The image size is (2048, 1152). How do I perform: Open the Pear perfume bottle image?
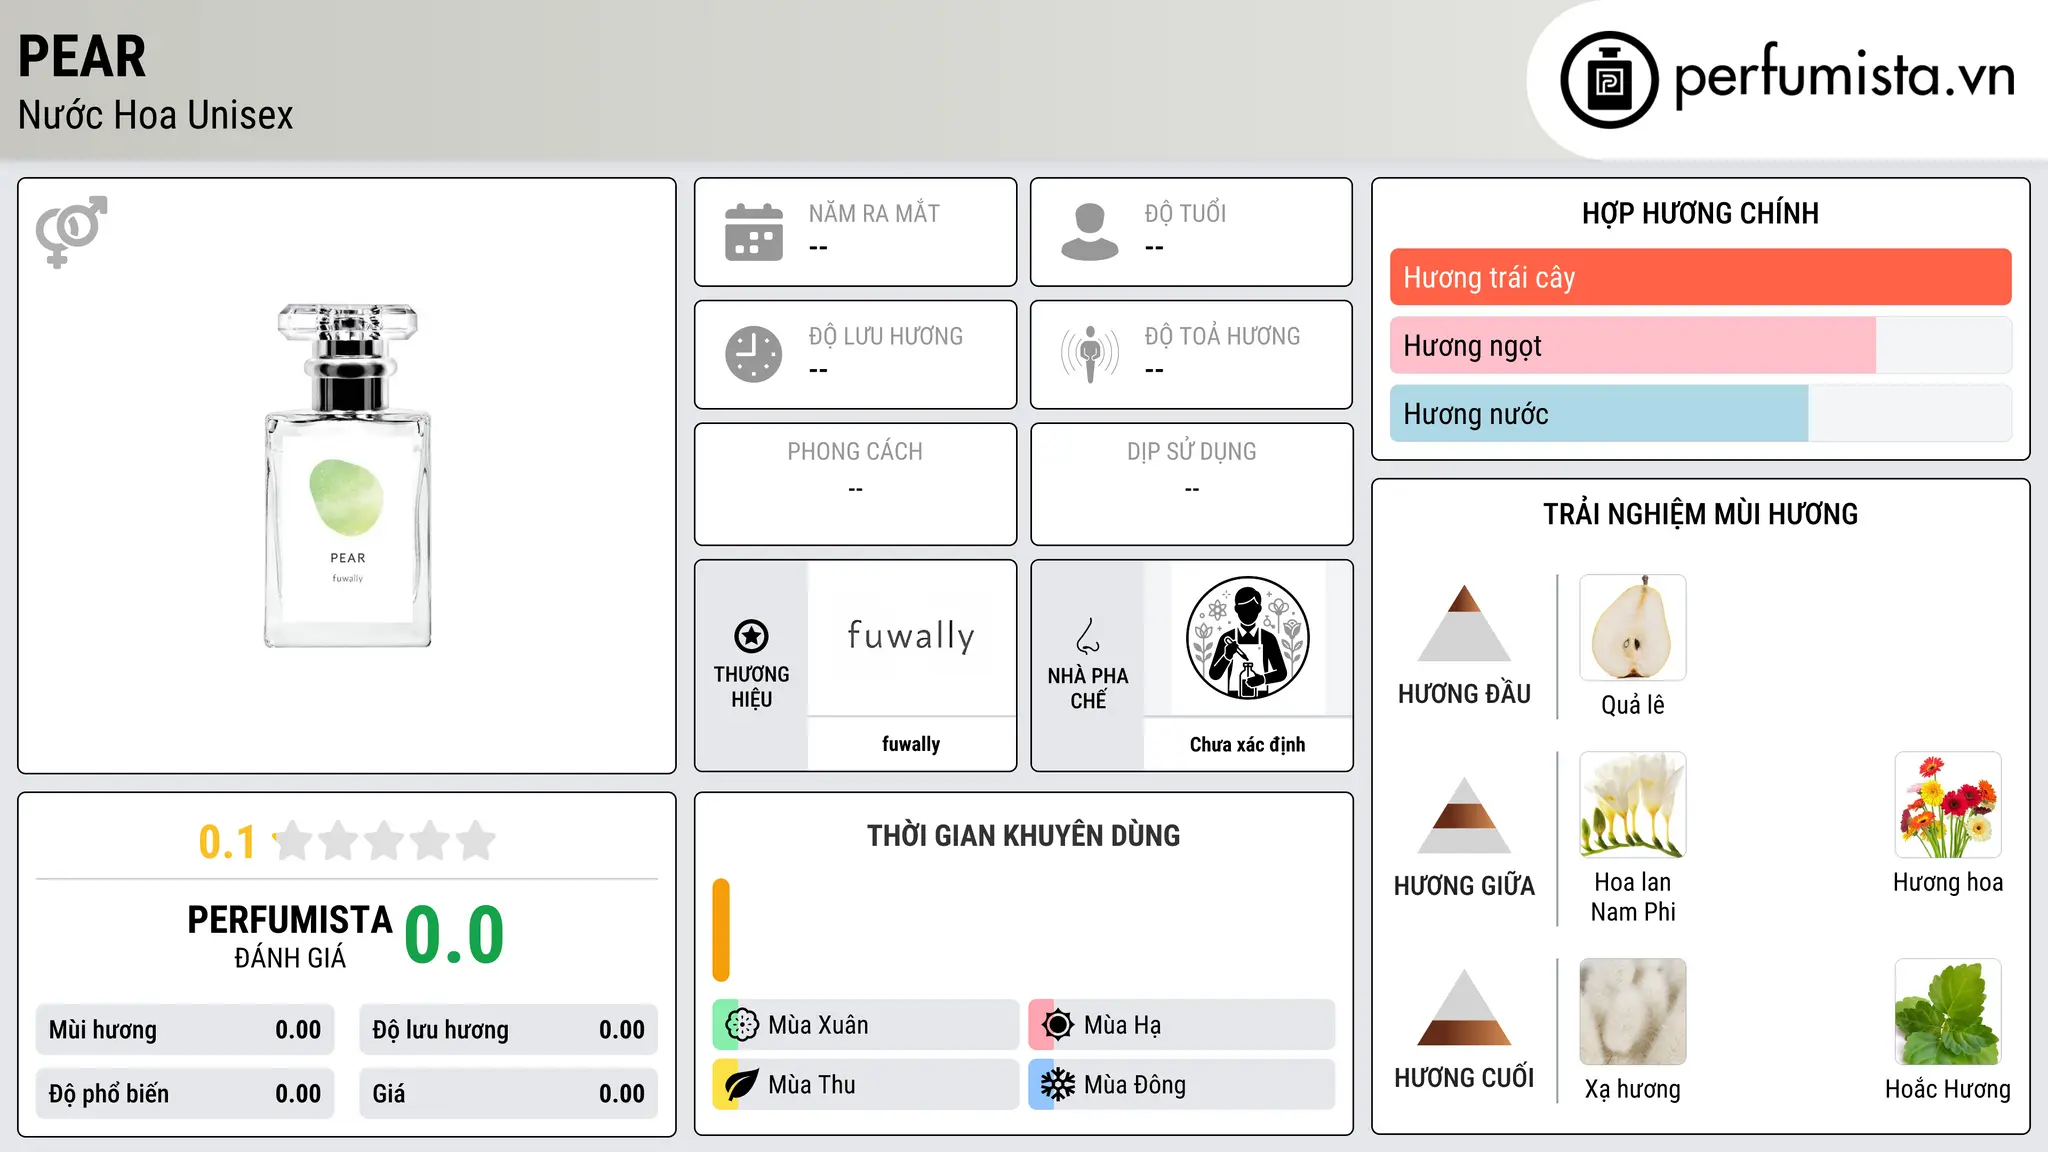tap(347, 476)
